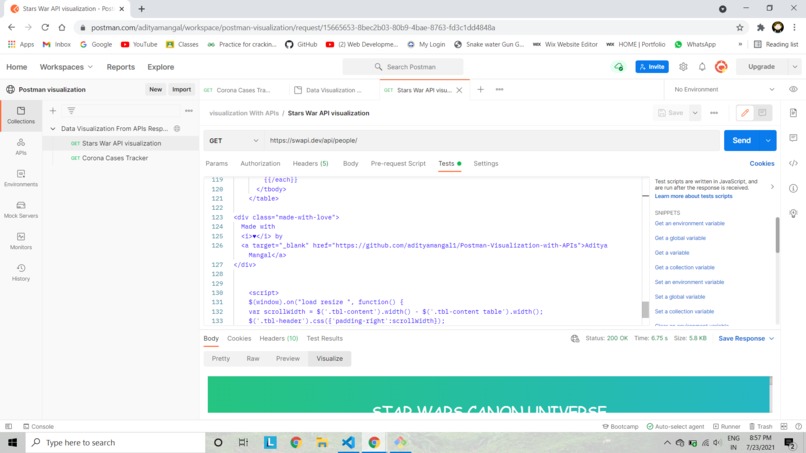This screenshot has height=453, width=806.
Task: Switch to the Test Results response tab
Action: 324,338
